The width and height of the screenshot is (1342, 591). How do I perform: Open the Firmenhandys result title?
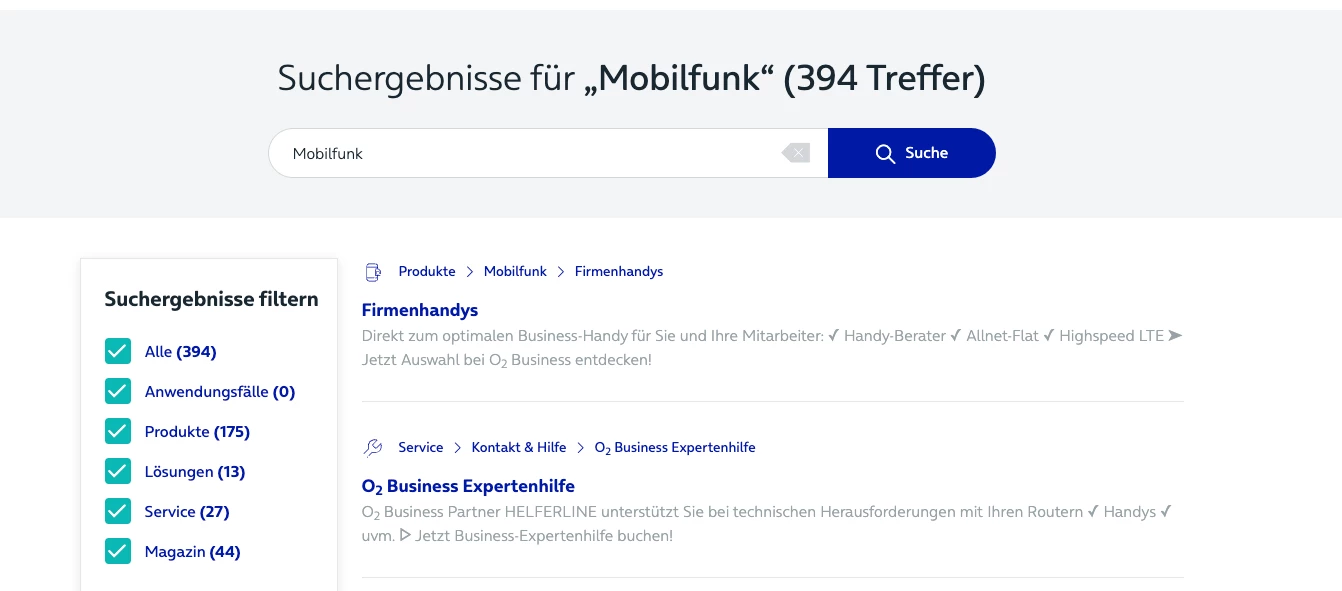(x=420, y=310)
